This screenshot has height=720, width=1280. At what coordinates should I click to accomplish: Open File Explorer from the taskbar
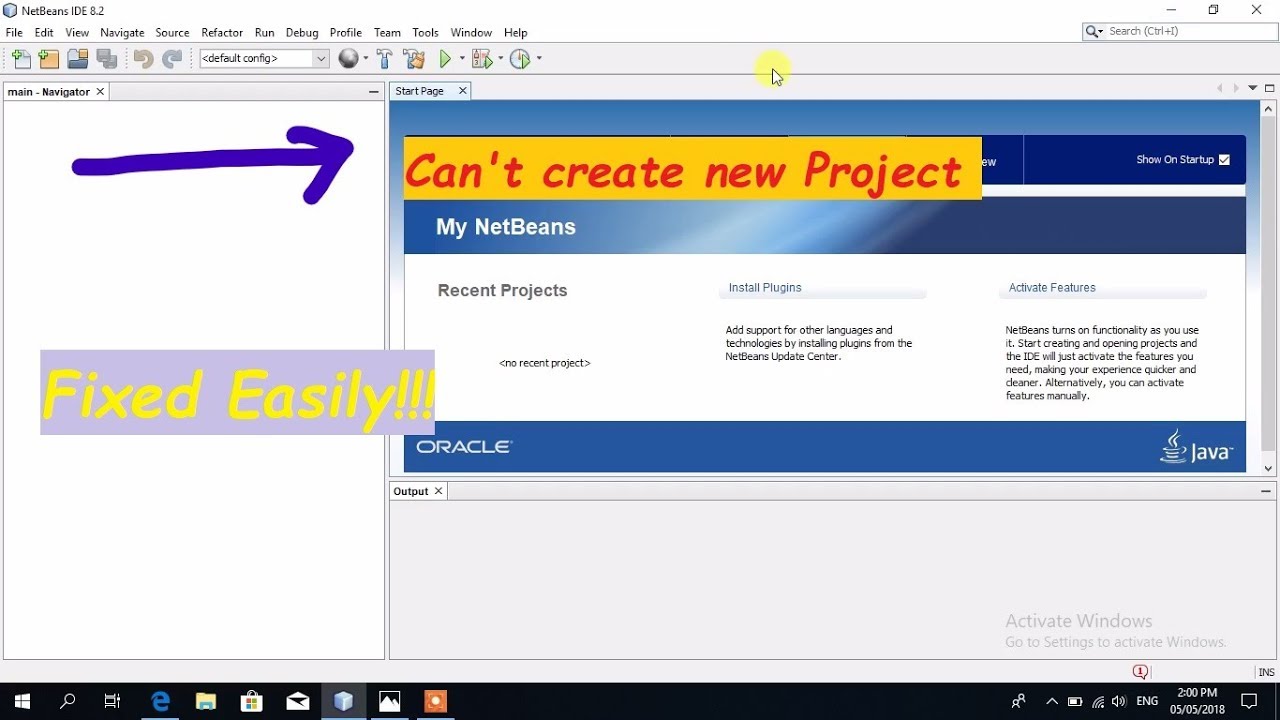tap(206, 701)
